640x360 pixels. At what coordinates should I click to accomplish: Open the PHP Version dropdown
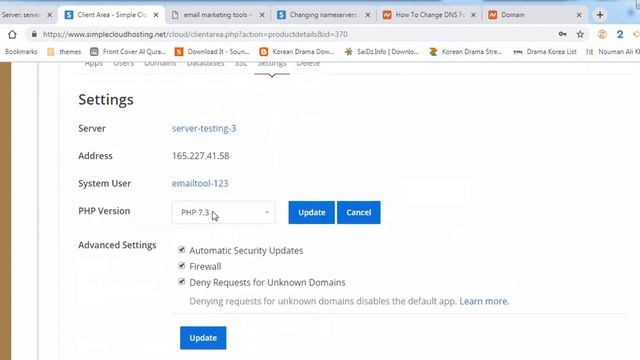(x=224, y=212)
